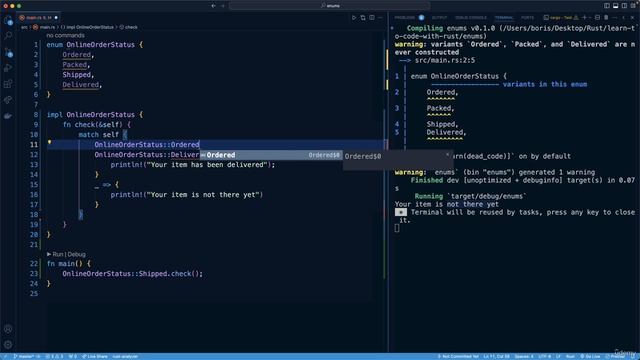Click the Shipped variant on line 3
Screen dimensions: 640x360
pyautogui.click(x=76, y=75)
